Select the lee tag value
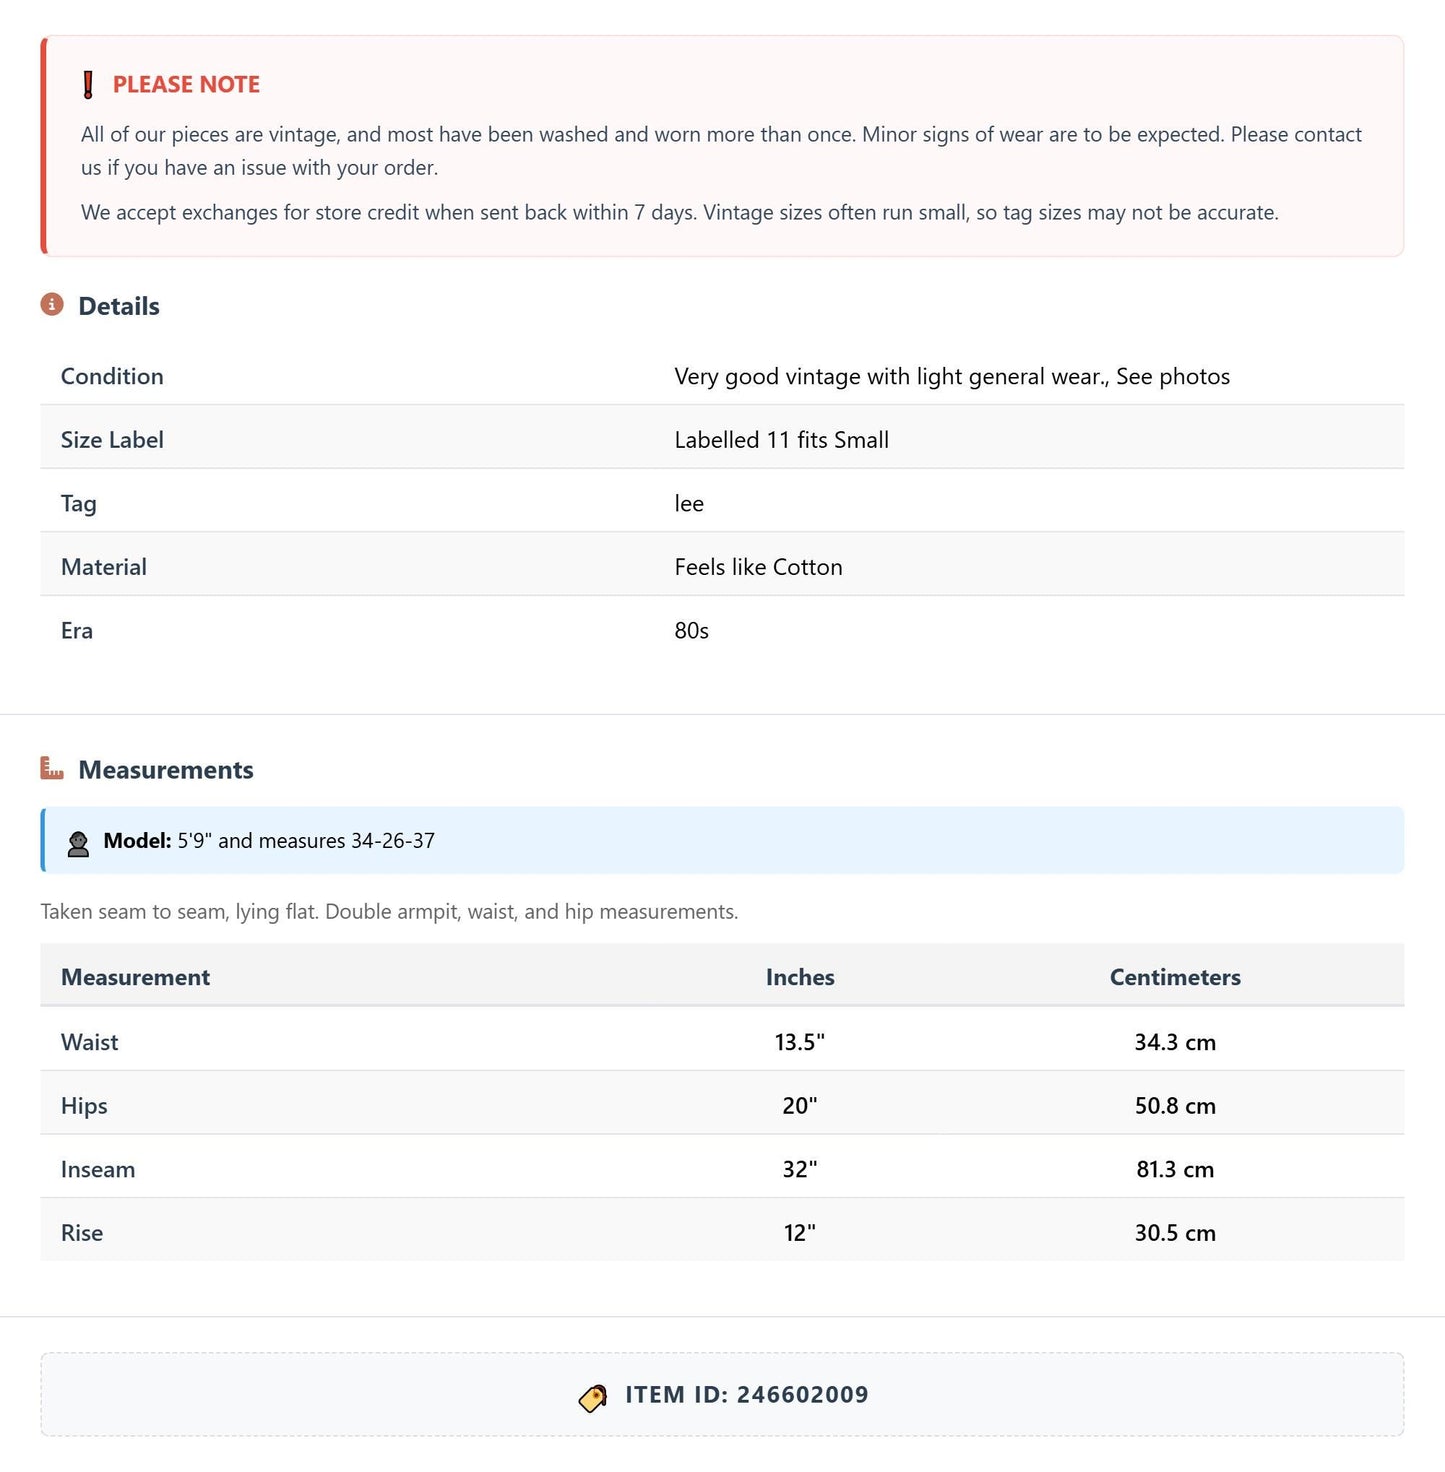 click(689, 504)
